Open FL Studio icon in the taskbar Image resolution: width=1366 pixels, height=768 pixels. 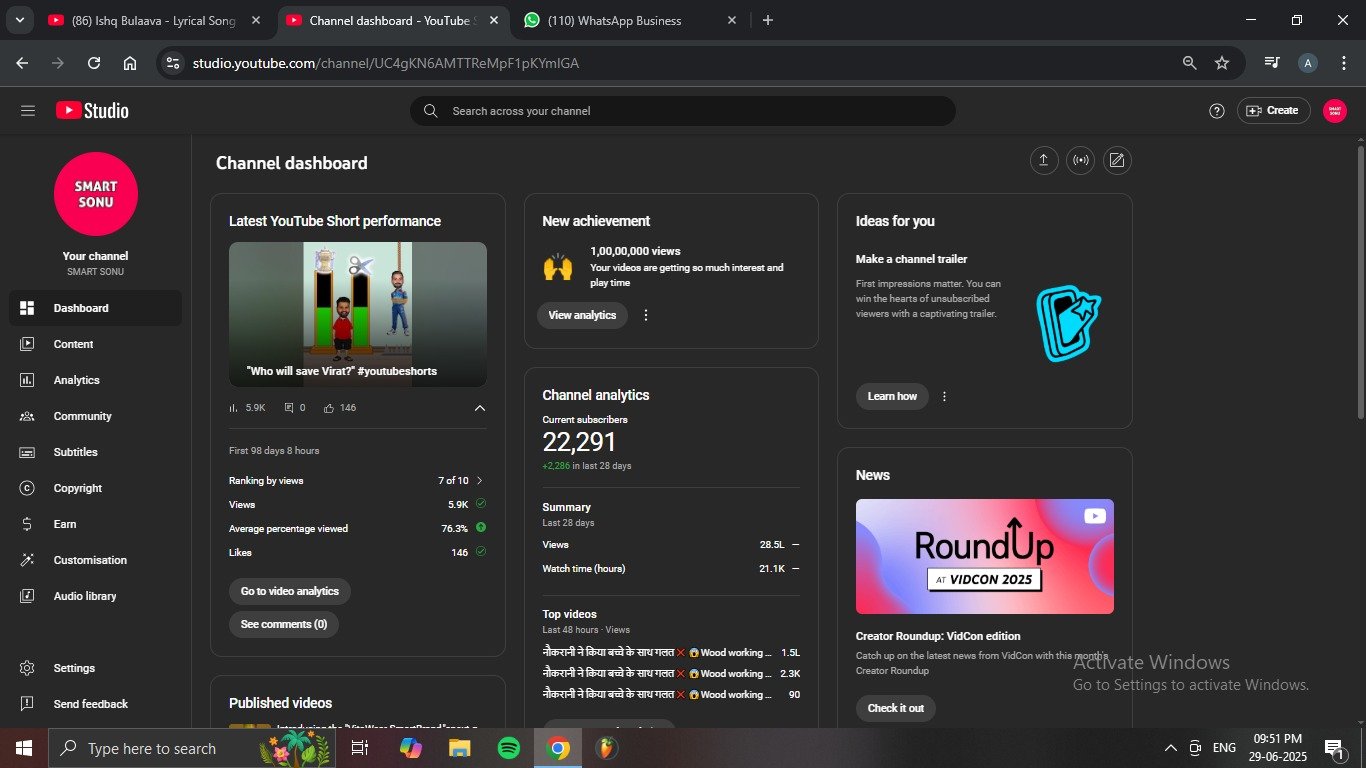pyautogui.click(x=606, y=748)
